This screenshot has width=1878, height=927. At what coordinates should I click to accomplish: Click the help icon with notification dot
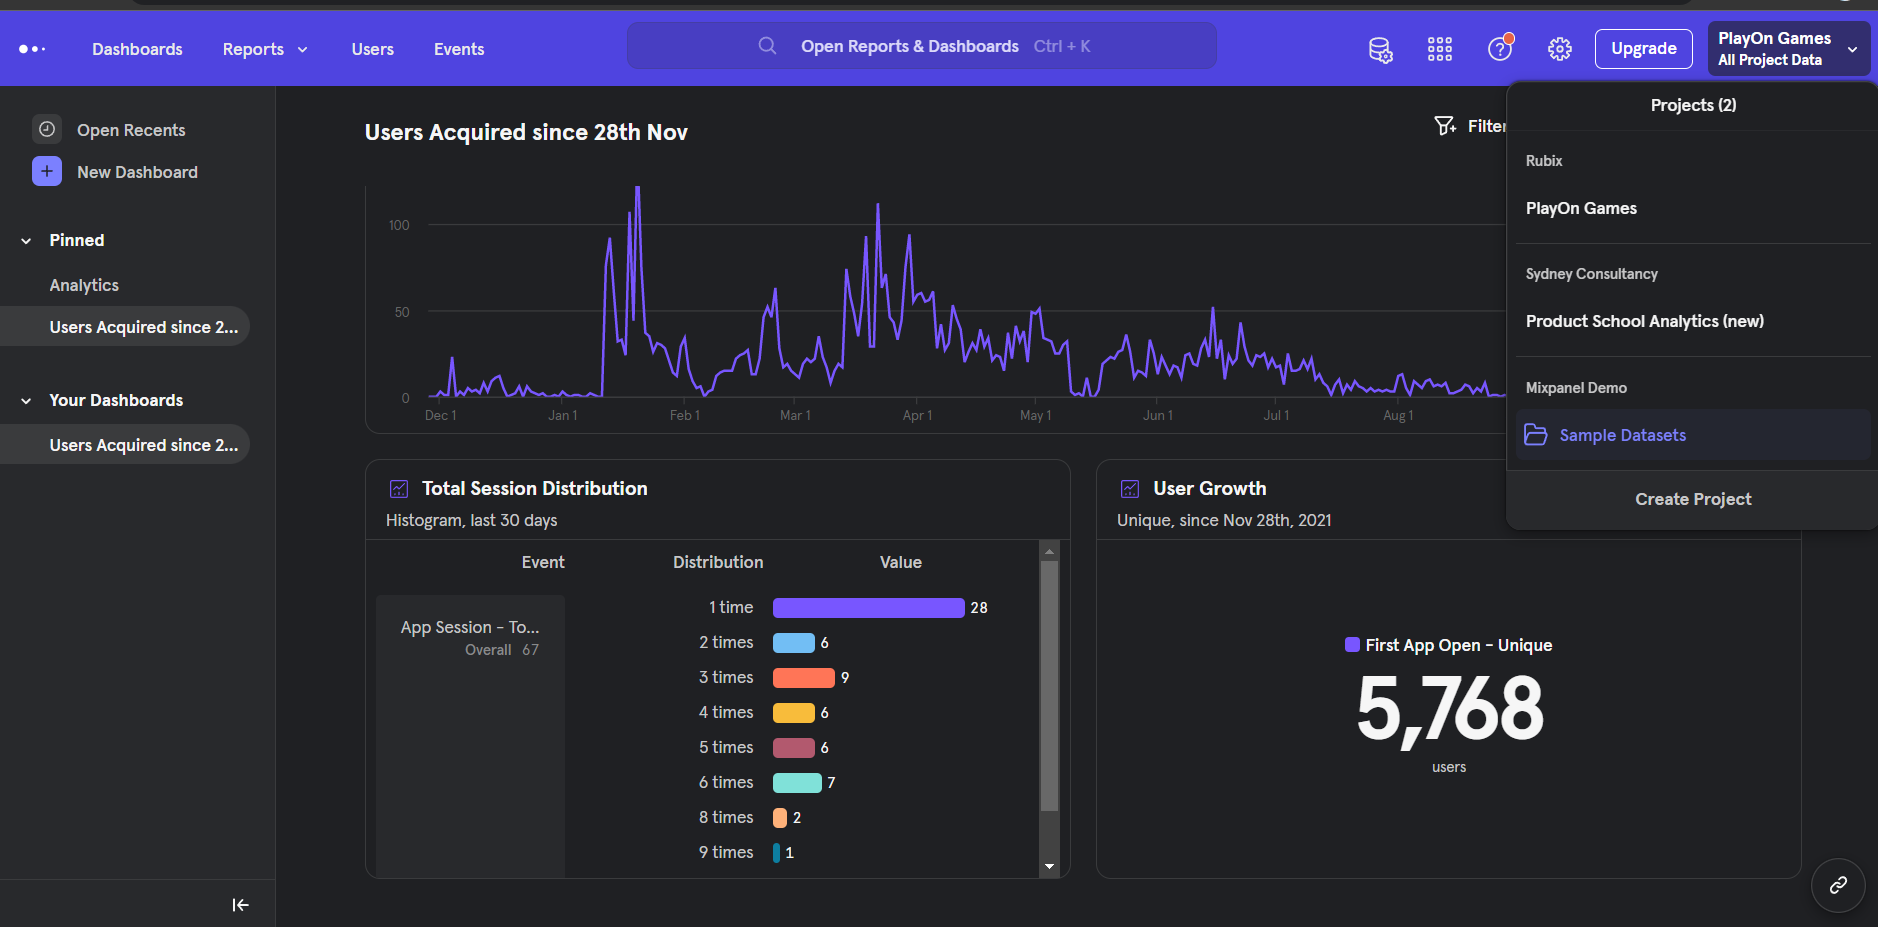(1499, 48)
